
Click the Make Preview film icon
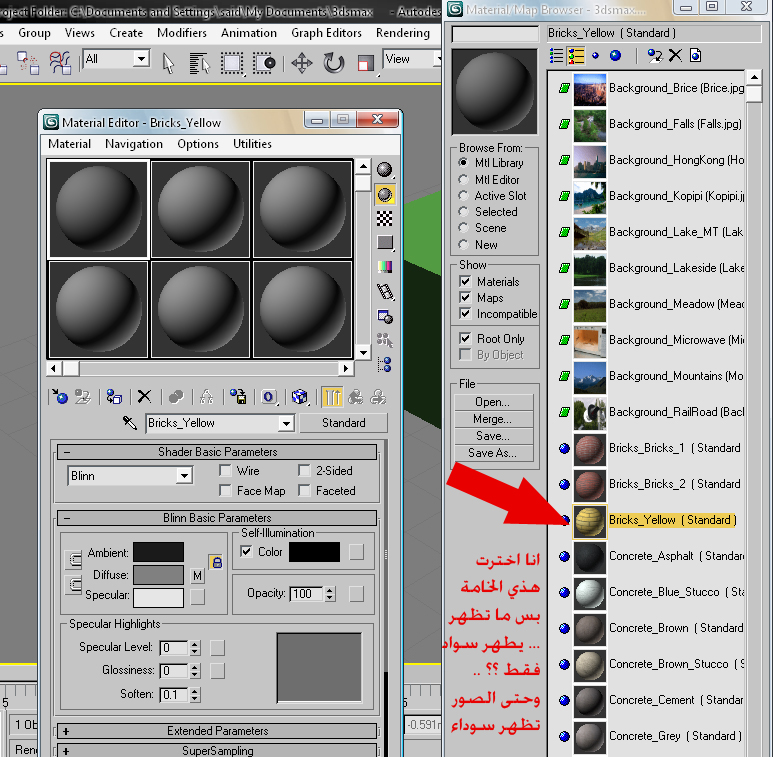pyautogui.click(x=385, y=292)
